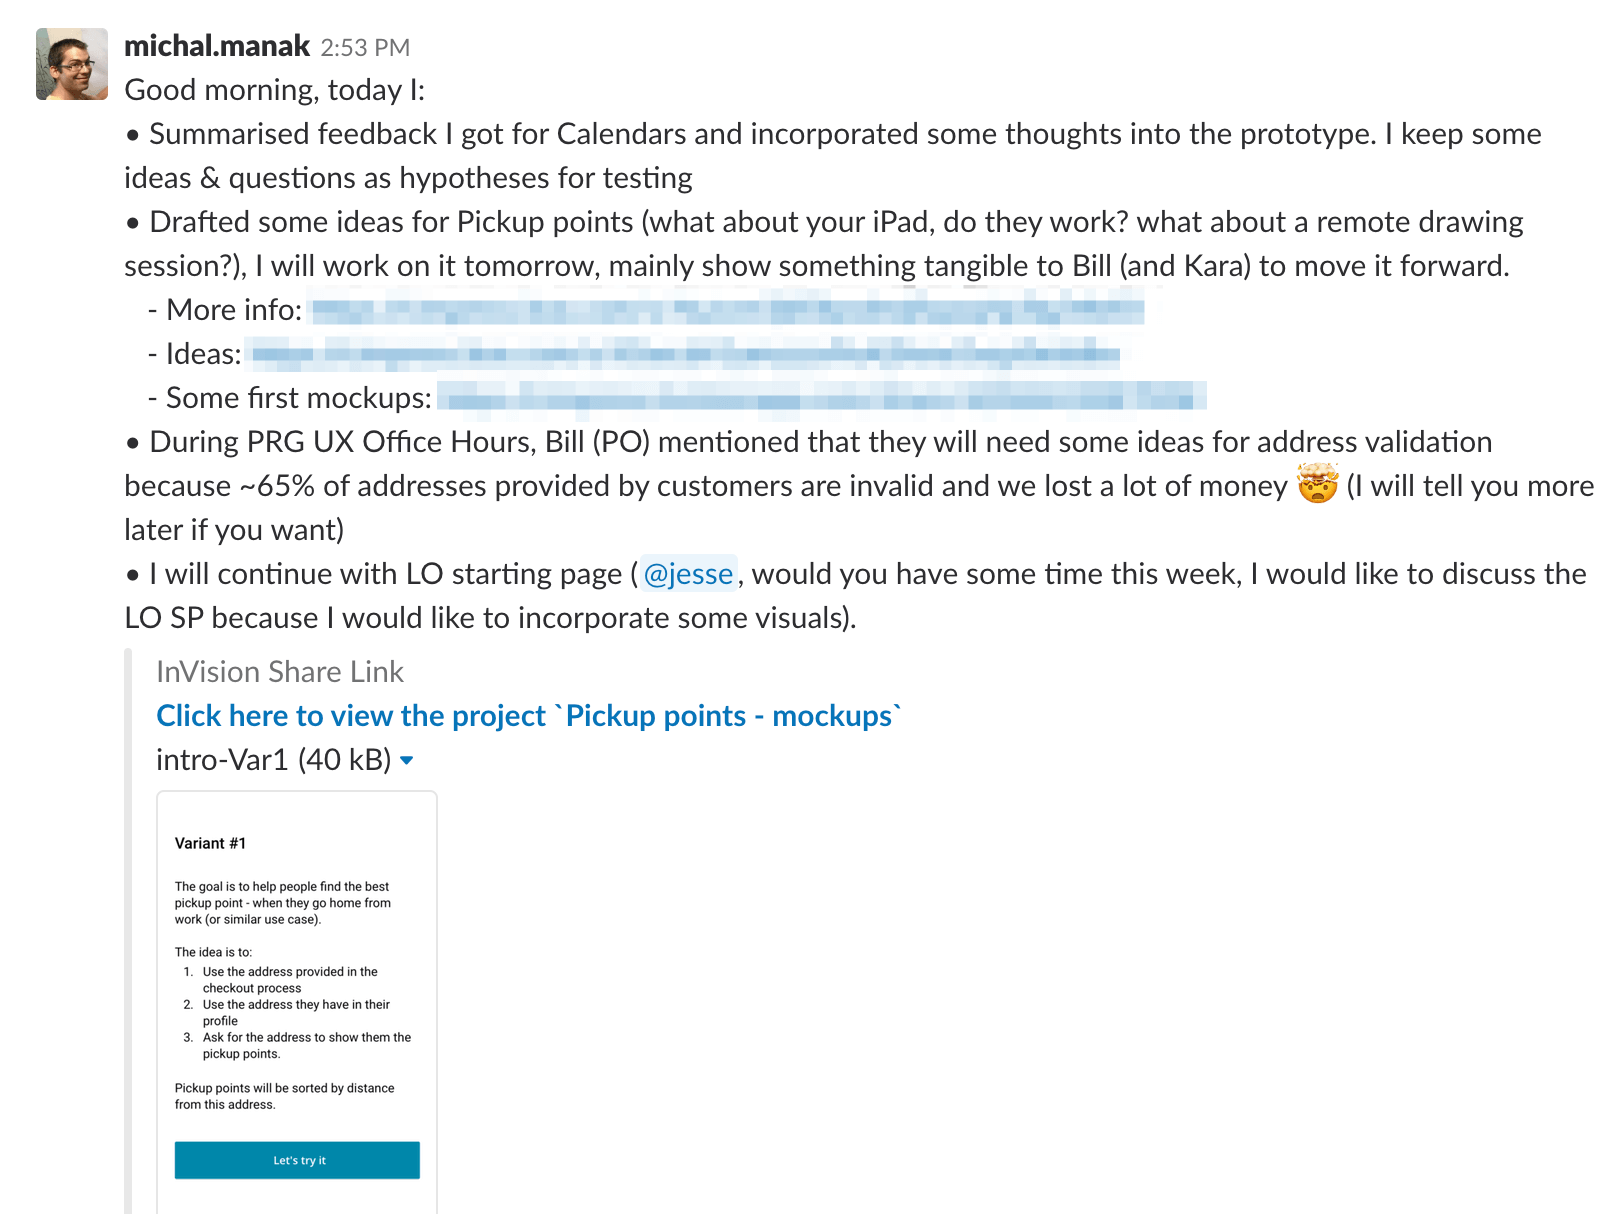The image size is (1614, 1214).
Task: Click the intro-Var1 (40 kB) file name
Action: pyautogui.click(x=274, y=760)
